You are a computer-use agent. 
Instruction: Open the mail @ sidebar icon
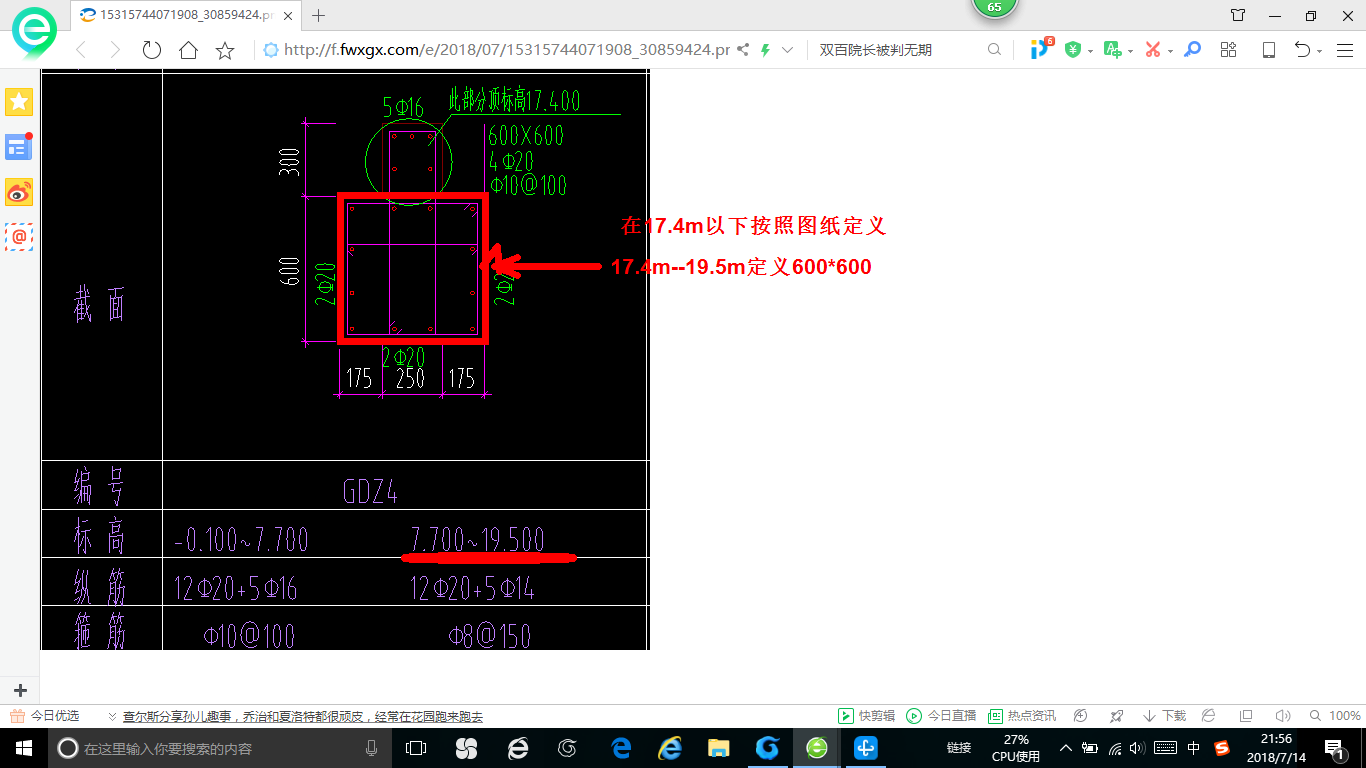(19, 237)
